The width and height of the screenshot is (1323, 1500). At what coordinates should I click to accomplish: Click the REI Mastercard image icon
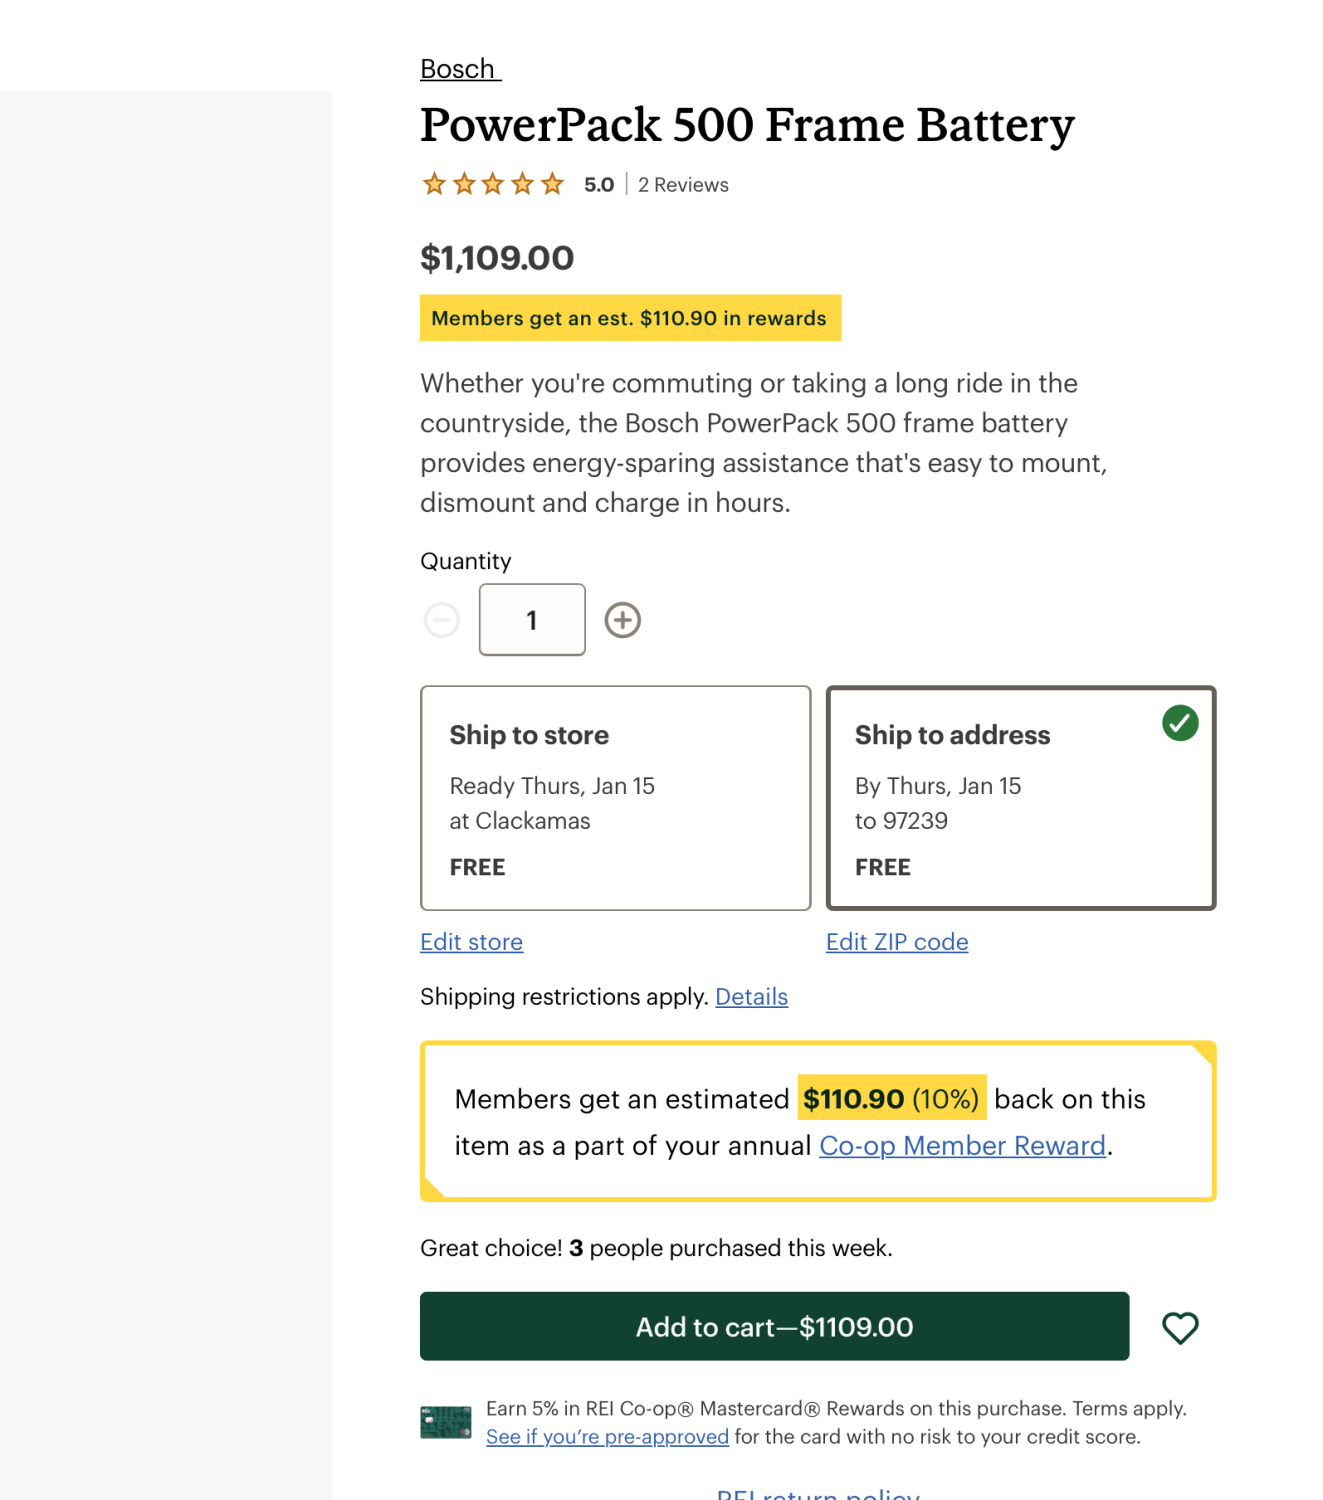click(445, 1422)
